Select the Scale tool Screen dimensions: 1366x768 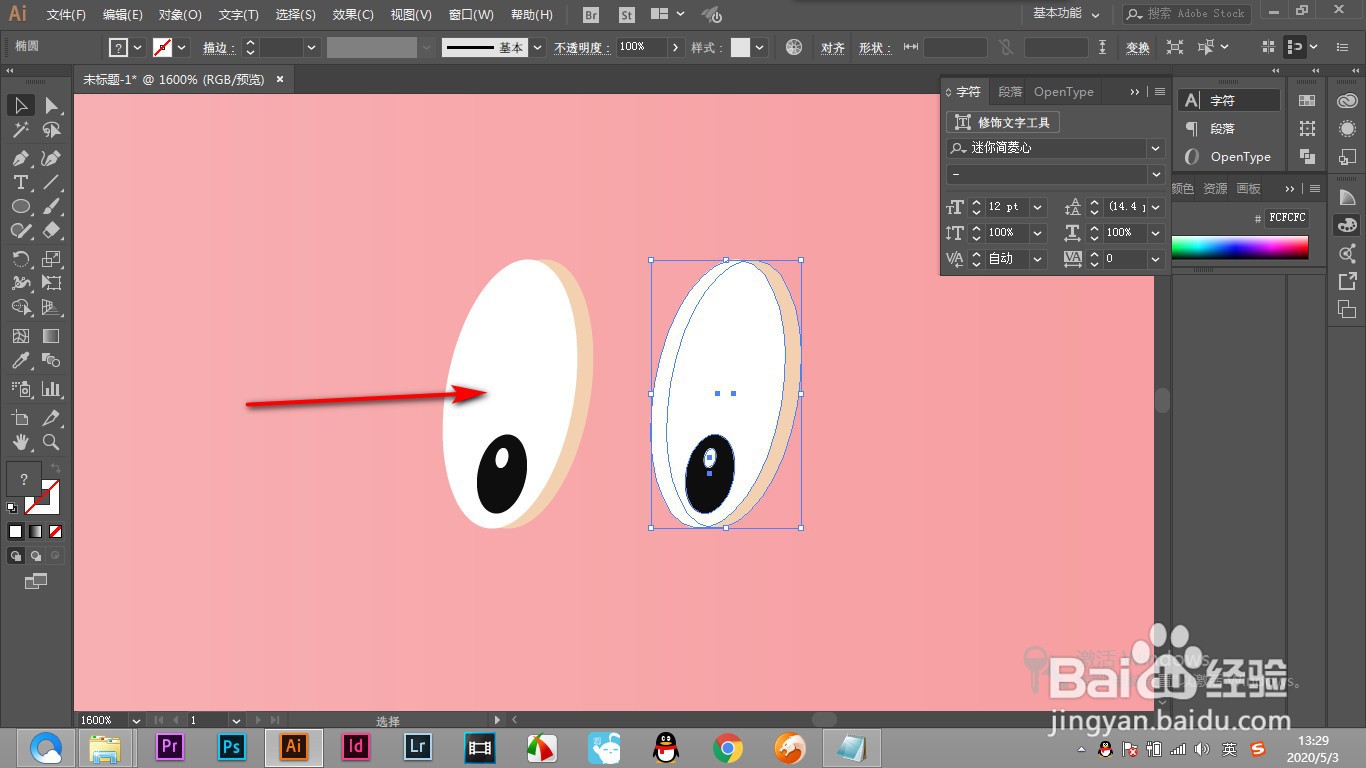coord(51,259)
